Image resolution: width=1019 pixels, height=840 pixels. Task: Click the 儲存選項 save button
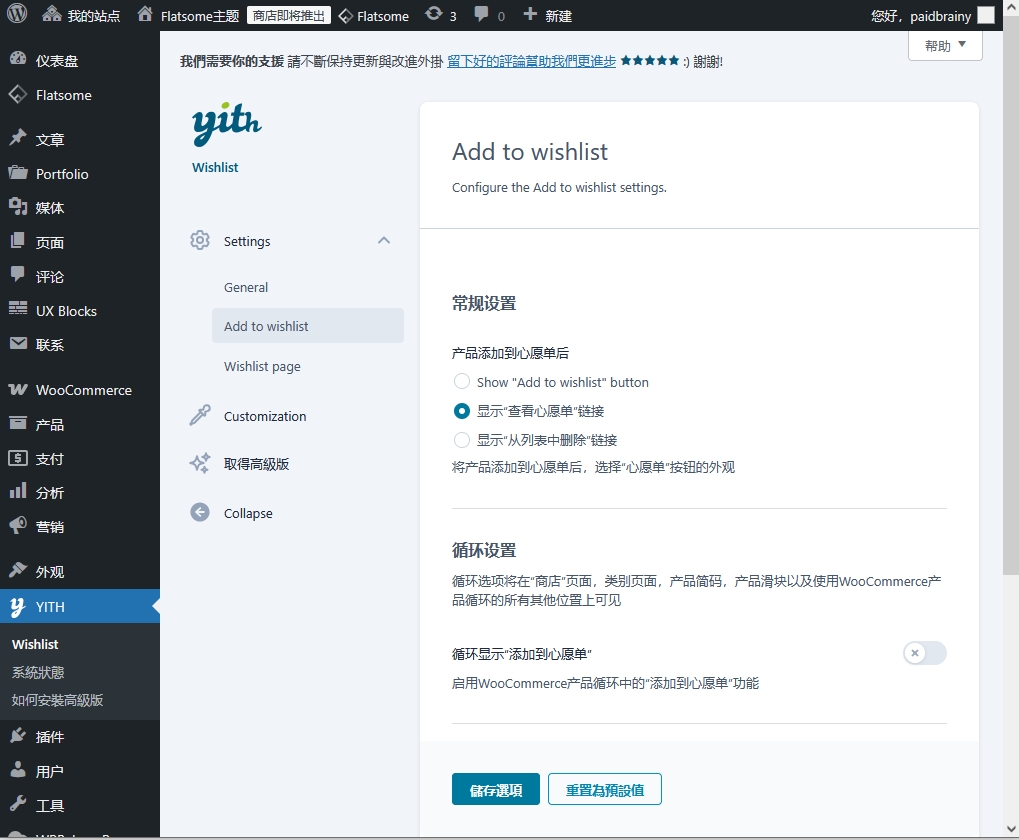pyautogui.click(x=496, y=789)
